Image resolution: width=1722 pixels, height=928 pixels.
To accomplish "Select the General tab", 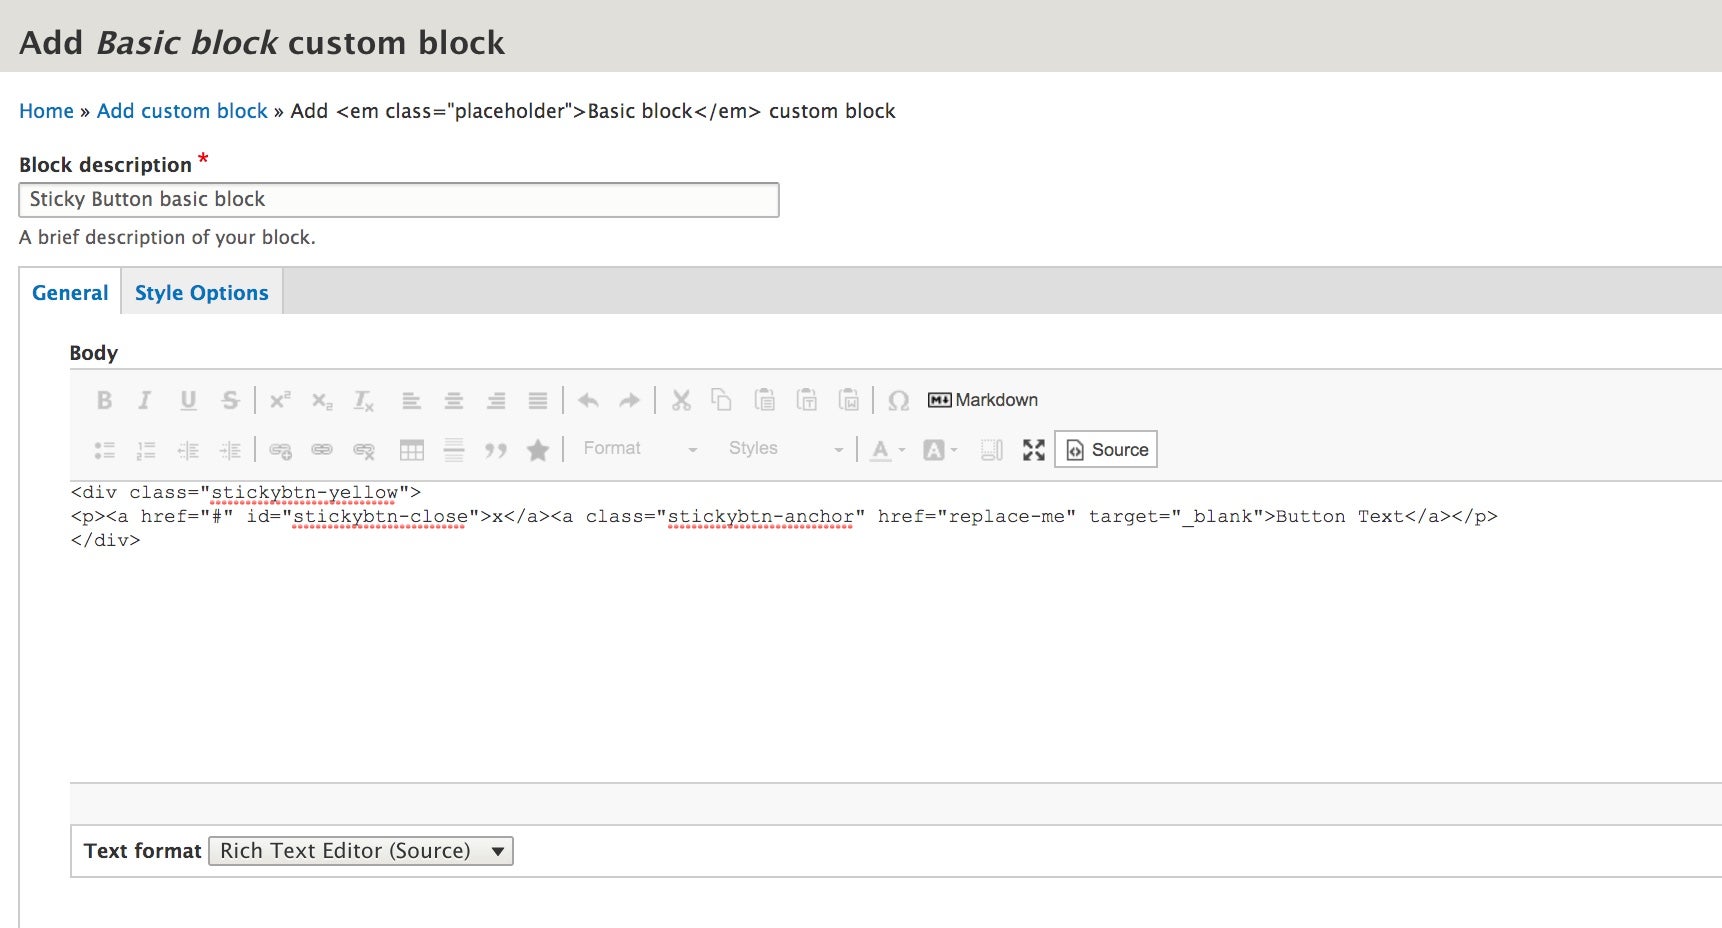I will tap(69, 292).
